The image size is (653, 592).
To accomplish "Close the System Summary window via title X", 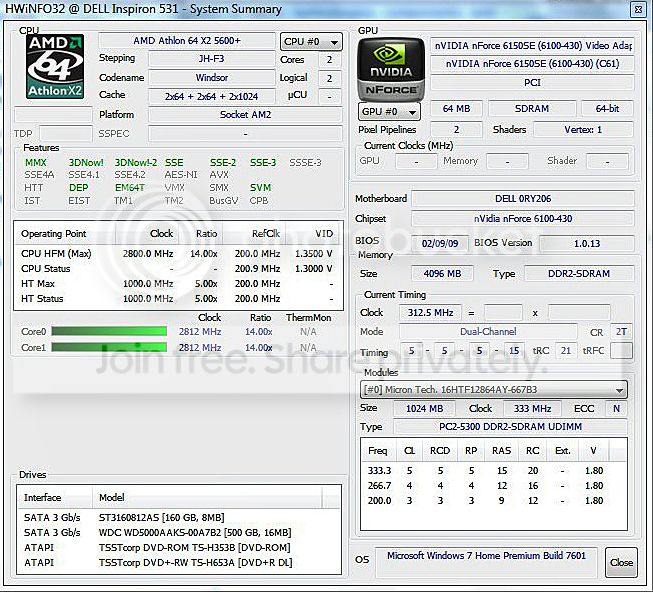I will 638,9.
